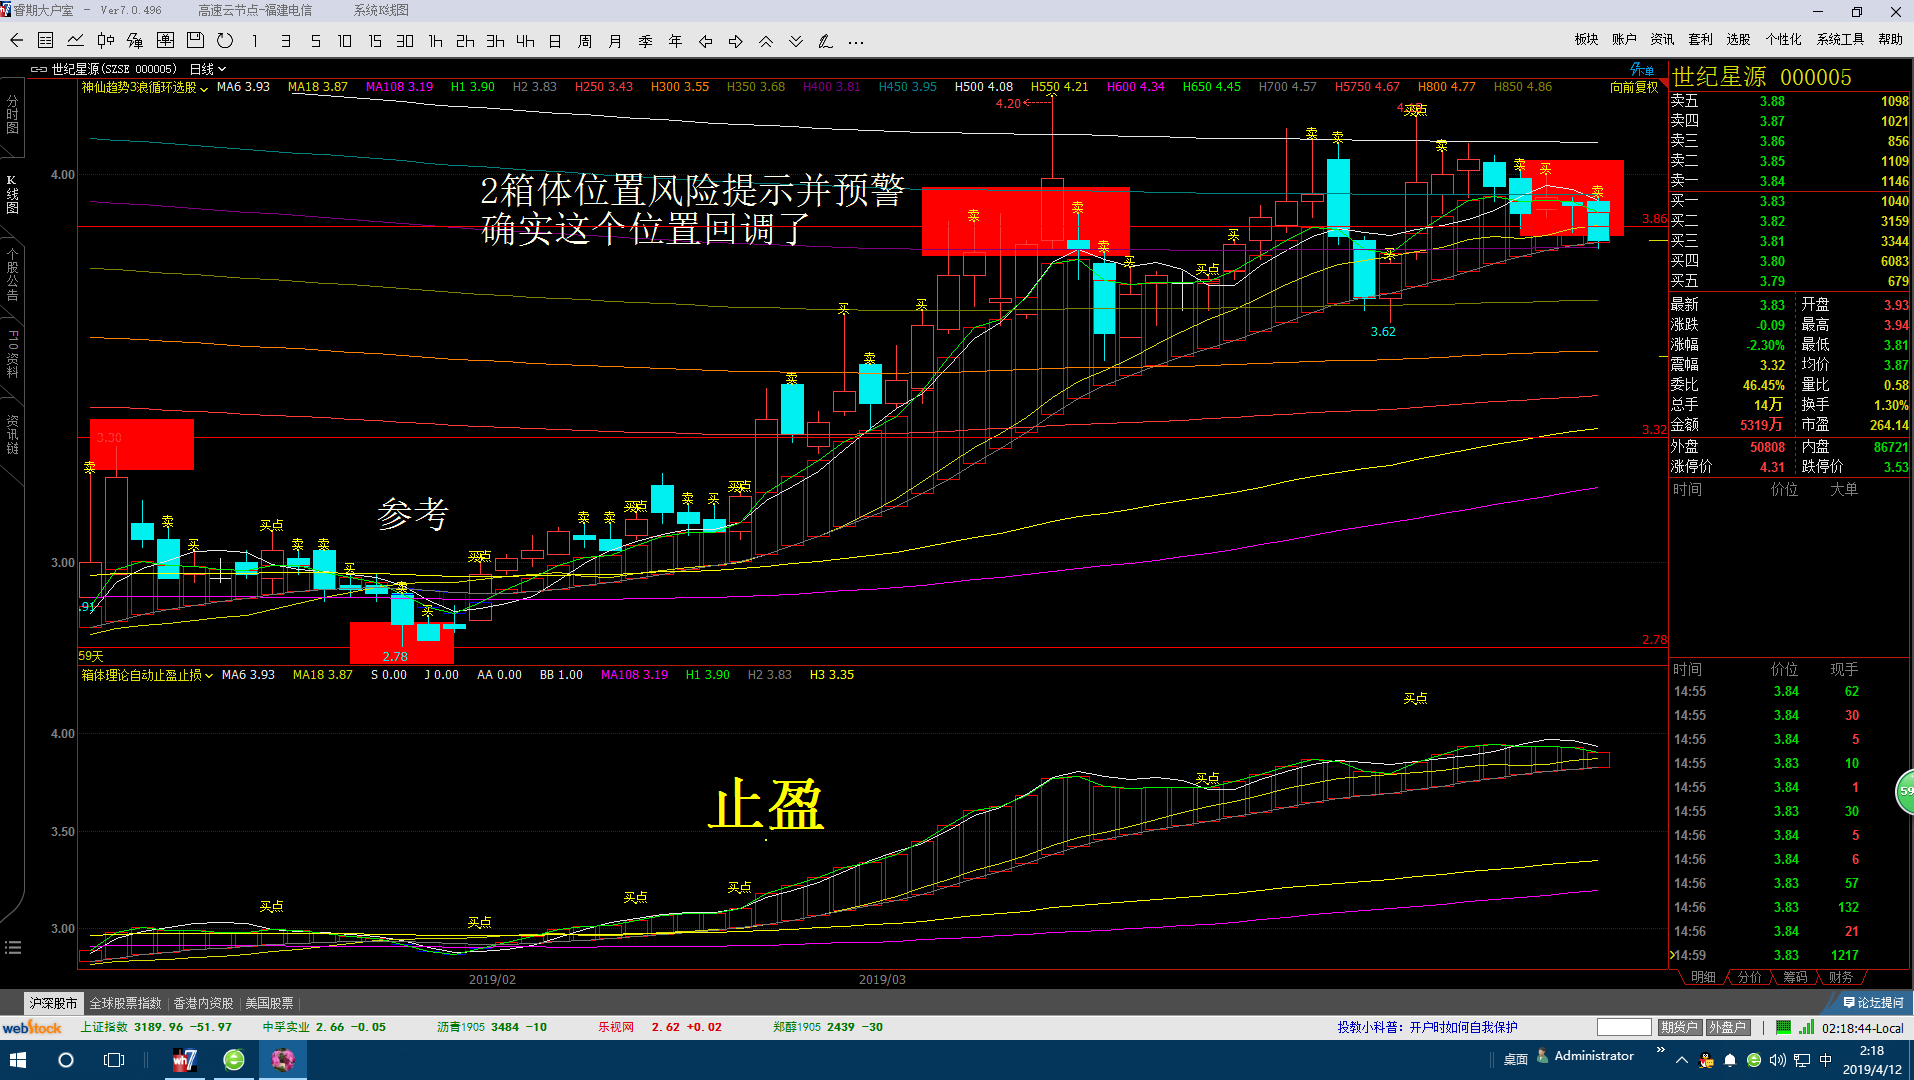Open the 选股 menu
1914x1080 pixels.
click(x=1739, y=40)
